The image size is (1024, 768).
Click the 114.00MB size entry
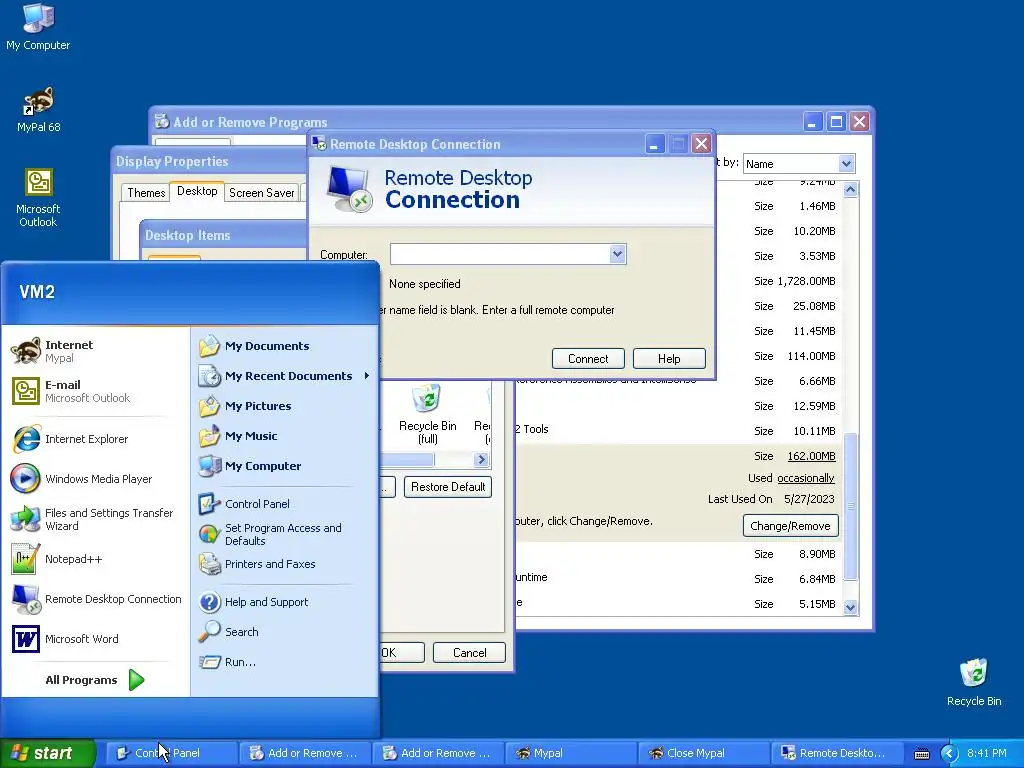[x=811, y=356]
